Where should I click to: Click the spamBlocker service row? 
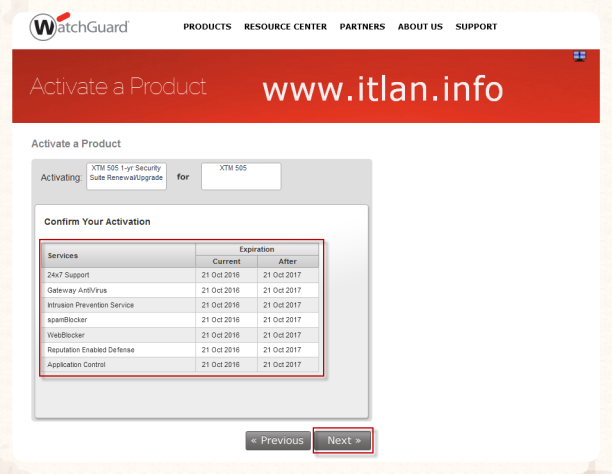(x=117, y=319)
